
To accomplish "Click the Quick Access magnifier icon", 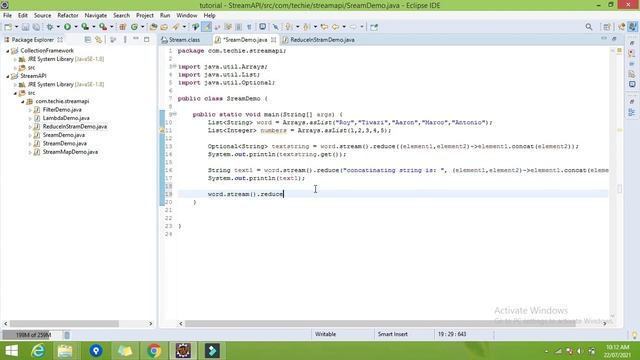I will tap(589, 27).
